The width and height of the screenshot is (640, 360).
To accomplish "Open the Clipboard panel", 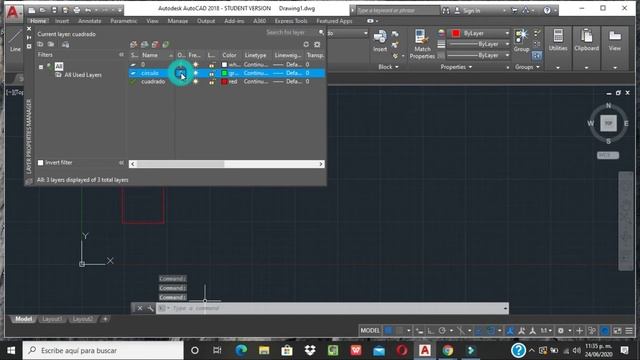I will (586, 40).
